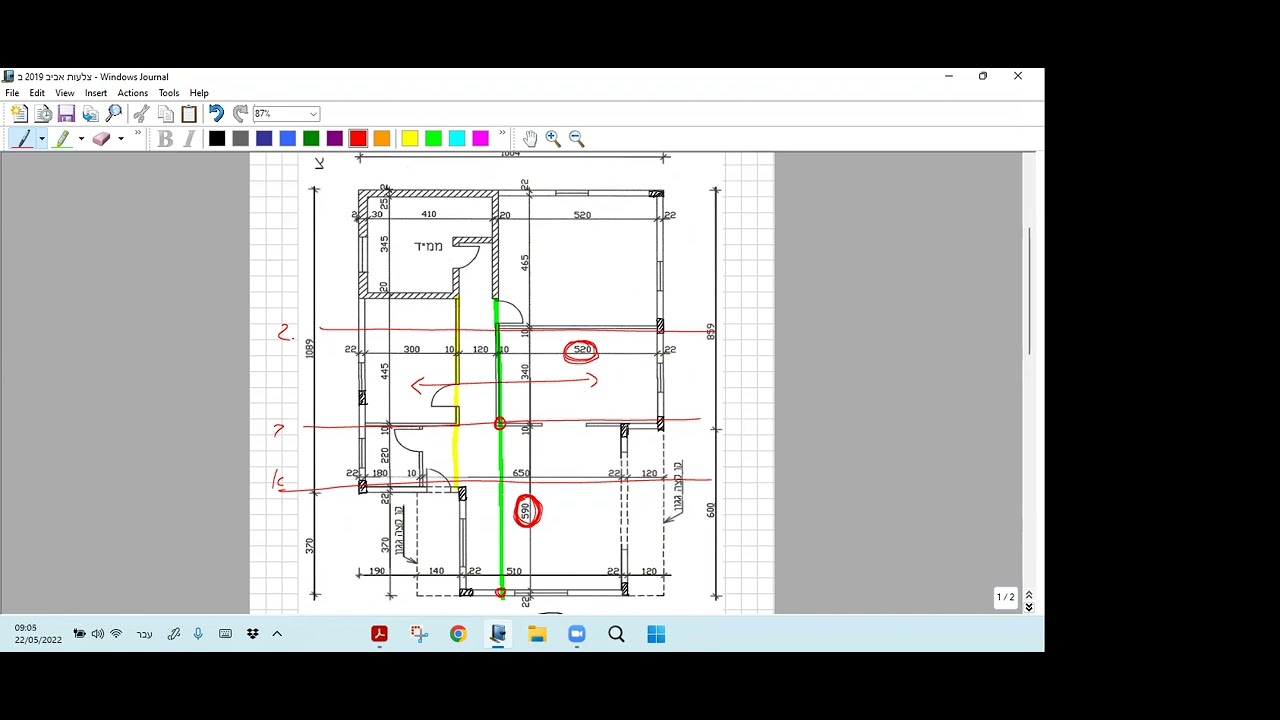Pick the yellow ink color swatch
This screenshot has height=720, width=1280.
click(x=410, y=139)
